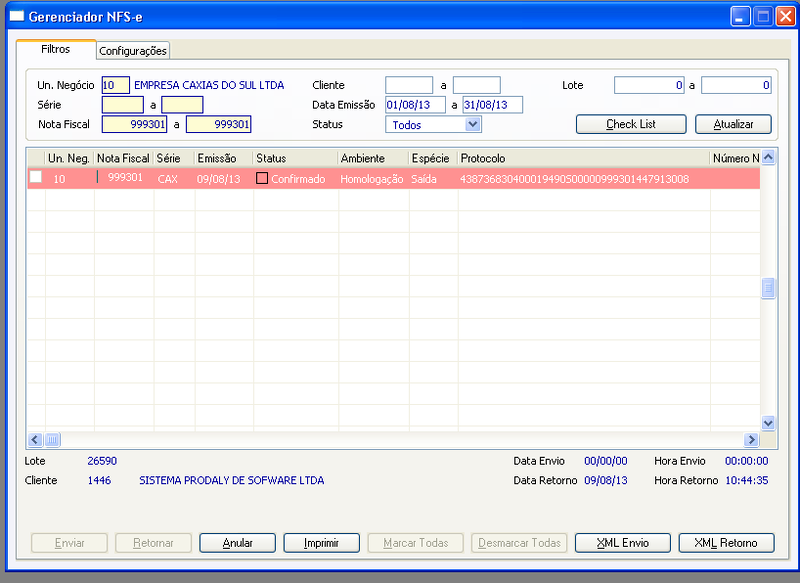Click the Status column header
The width and height of the screenshot is (800, 583).
(295, 158)
